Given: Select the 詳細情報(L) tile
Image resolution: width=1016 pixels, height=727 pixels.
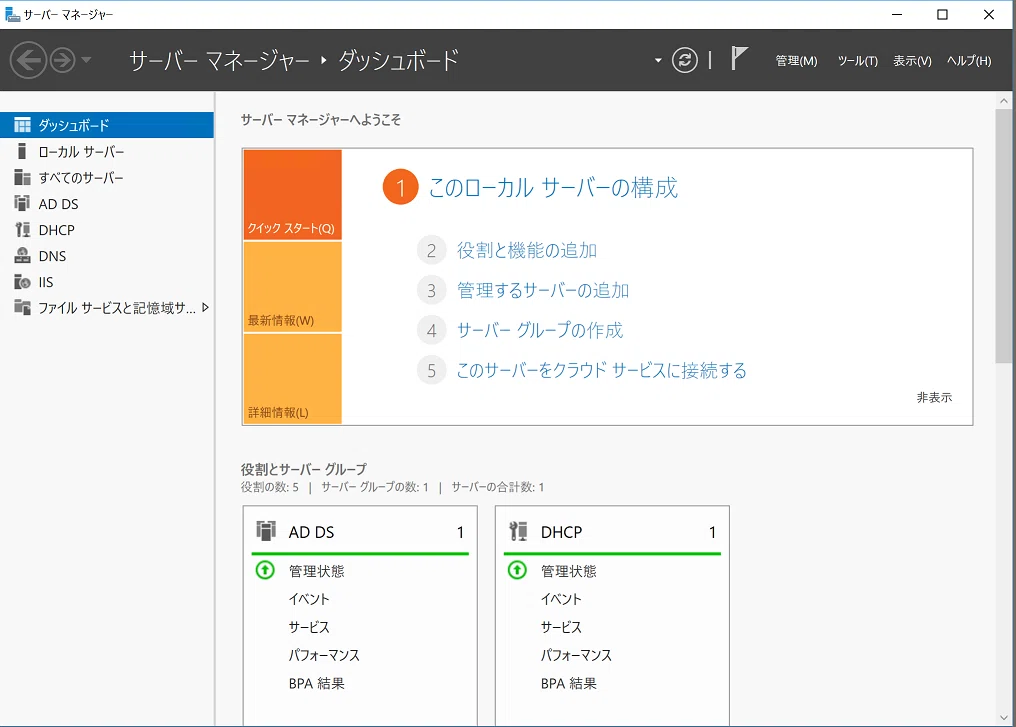Looking at the screenshot, I should pyautogui.click(x=292, y=379).
